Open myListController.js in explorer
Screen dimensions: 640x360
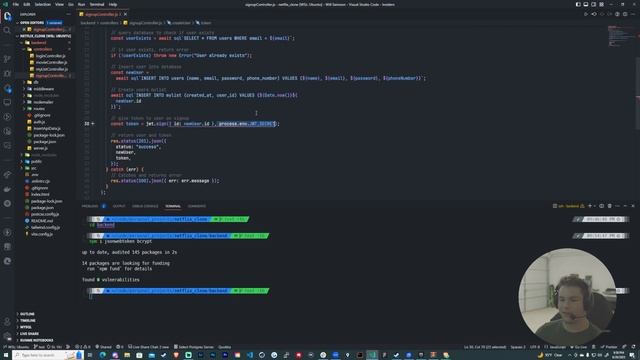pyautogui.click(x=51, y=69)
